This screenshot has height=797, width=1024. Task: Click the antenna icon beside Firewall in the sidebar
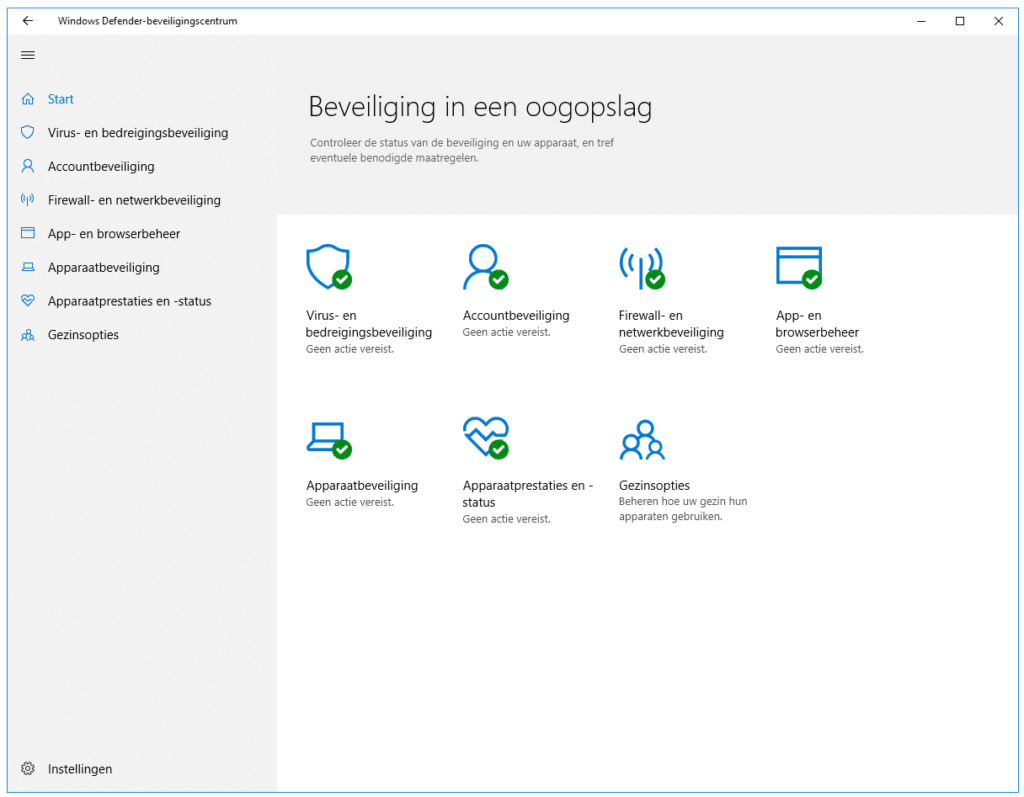(27, 200)
